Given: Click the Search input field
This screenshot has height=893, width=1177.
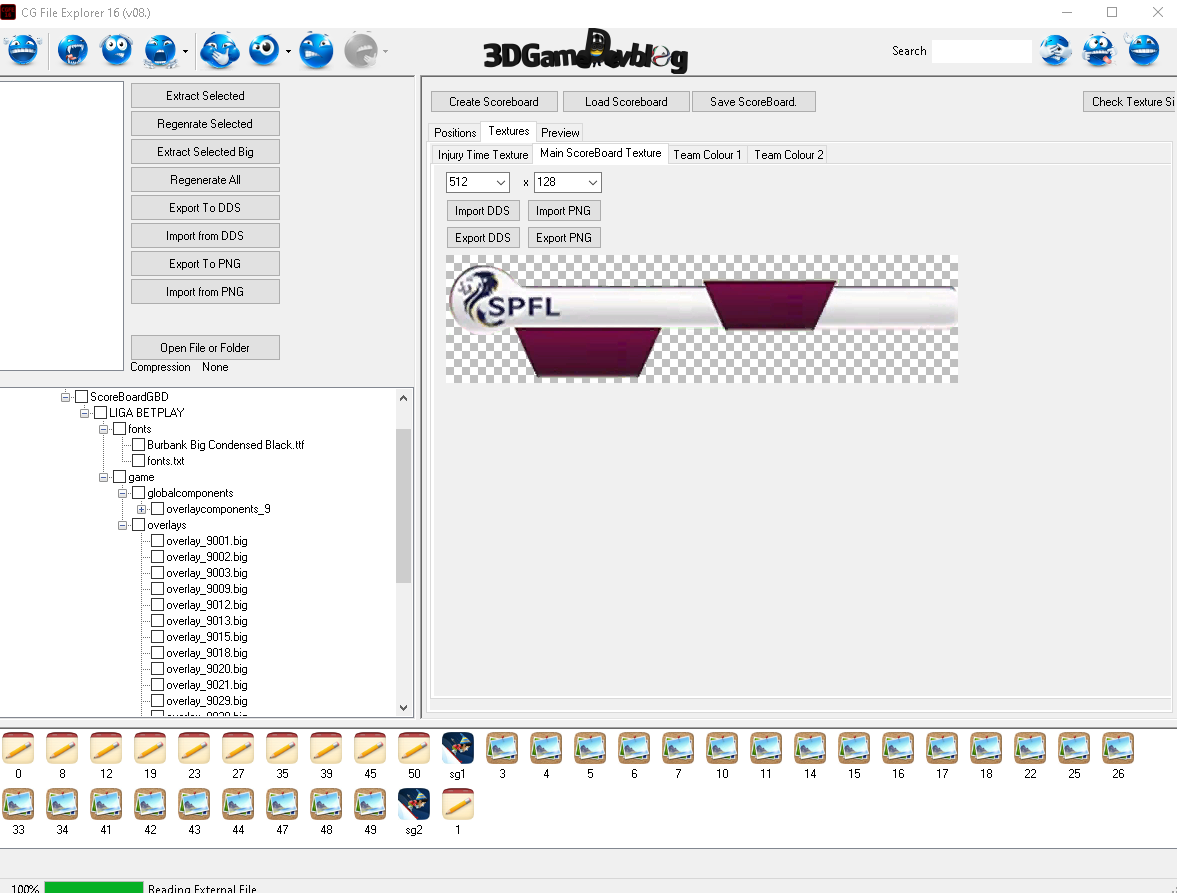Looking at the screenshot, I should coord(981,51).
